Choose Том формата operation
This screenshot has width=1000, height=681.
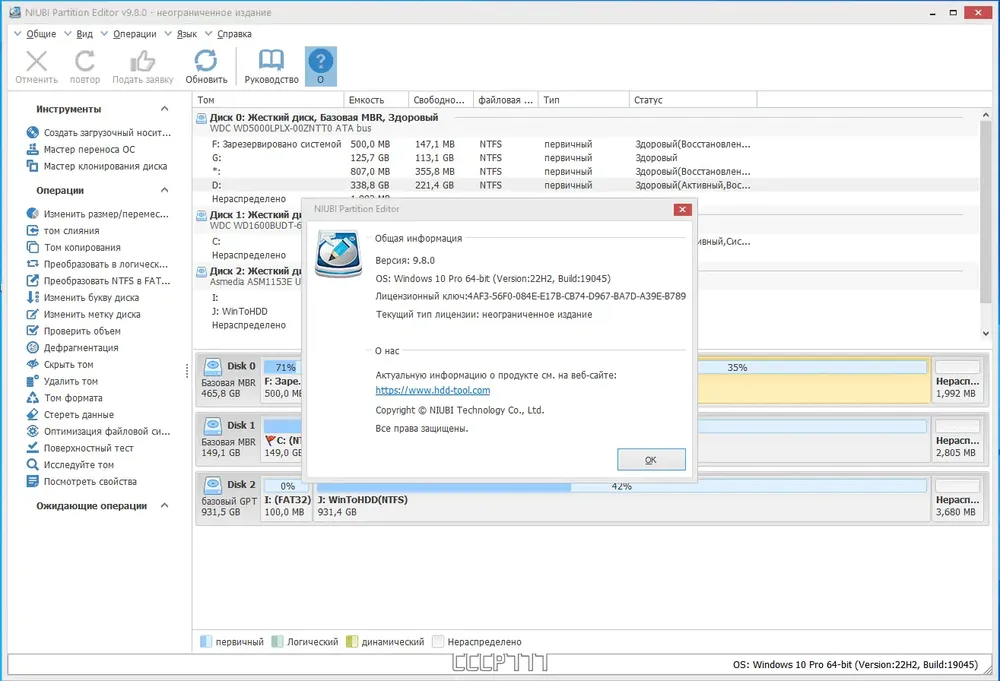click(x=64, y=397)
